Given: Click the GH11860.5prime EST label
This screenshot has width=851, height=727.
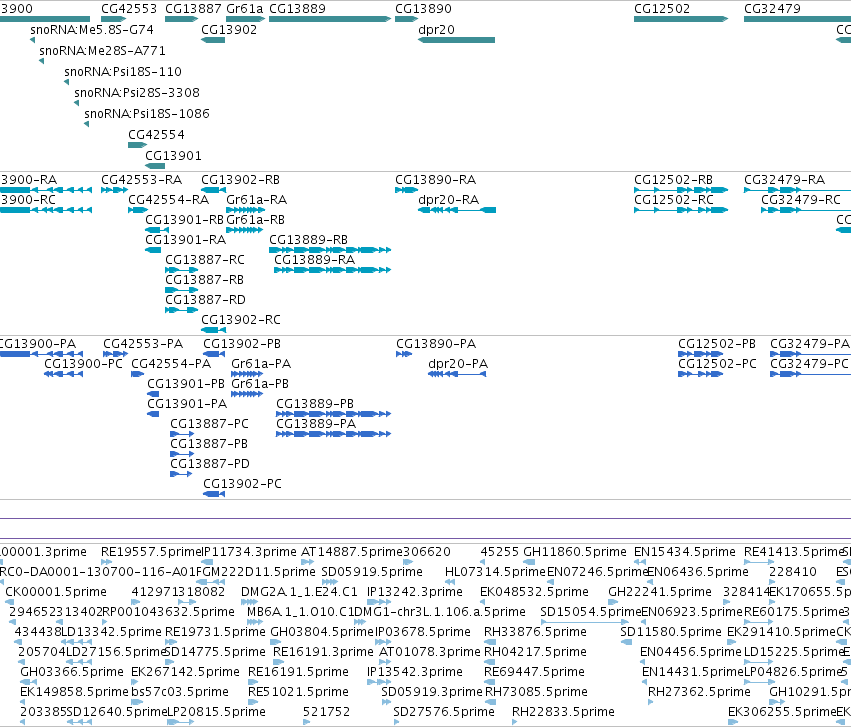Looking at the screenshot, I should point(575,552).
